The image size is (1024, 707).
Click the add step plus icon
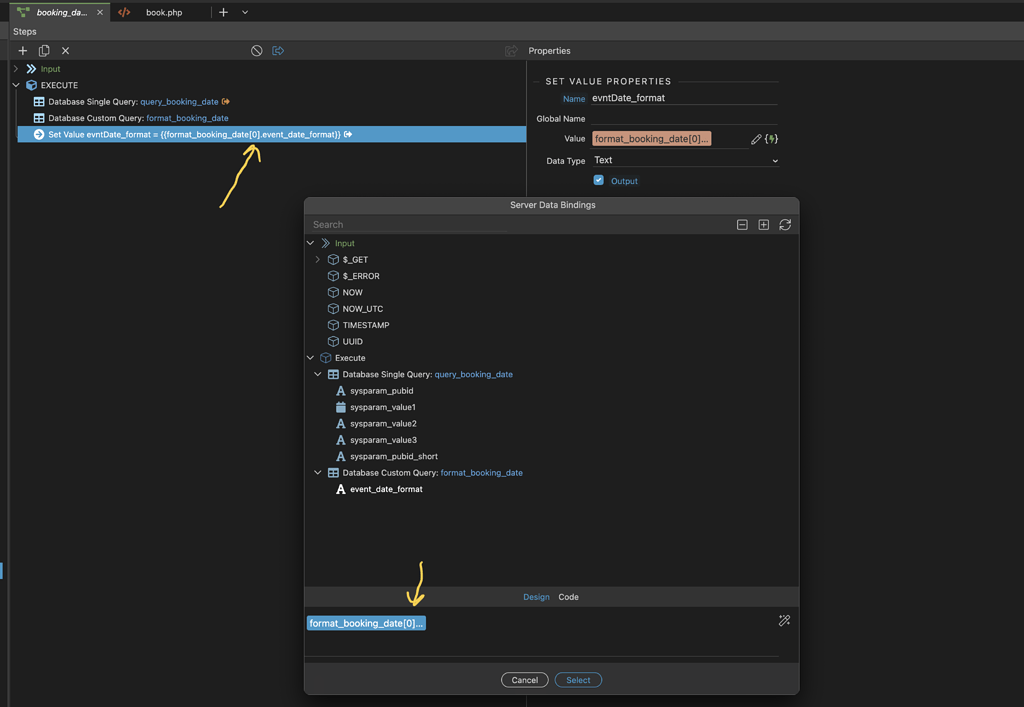[23, 51]
